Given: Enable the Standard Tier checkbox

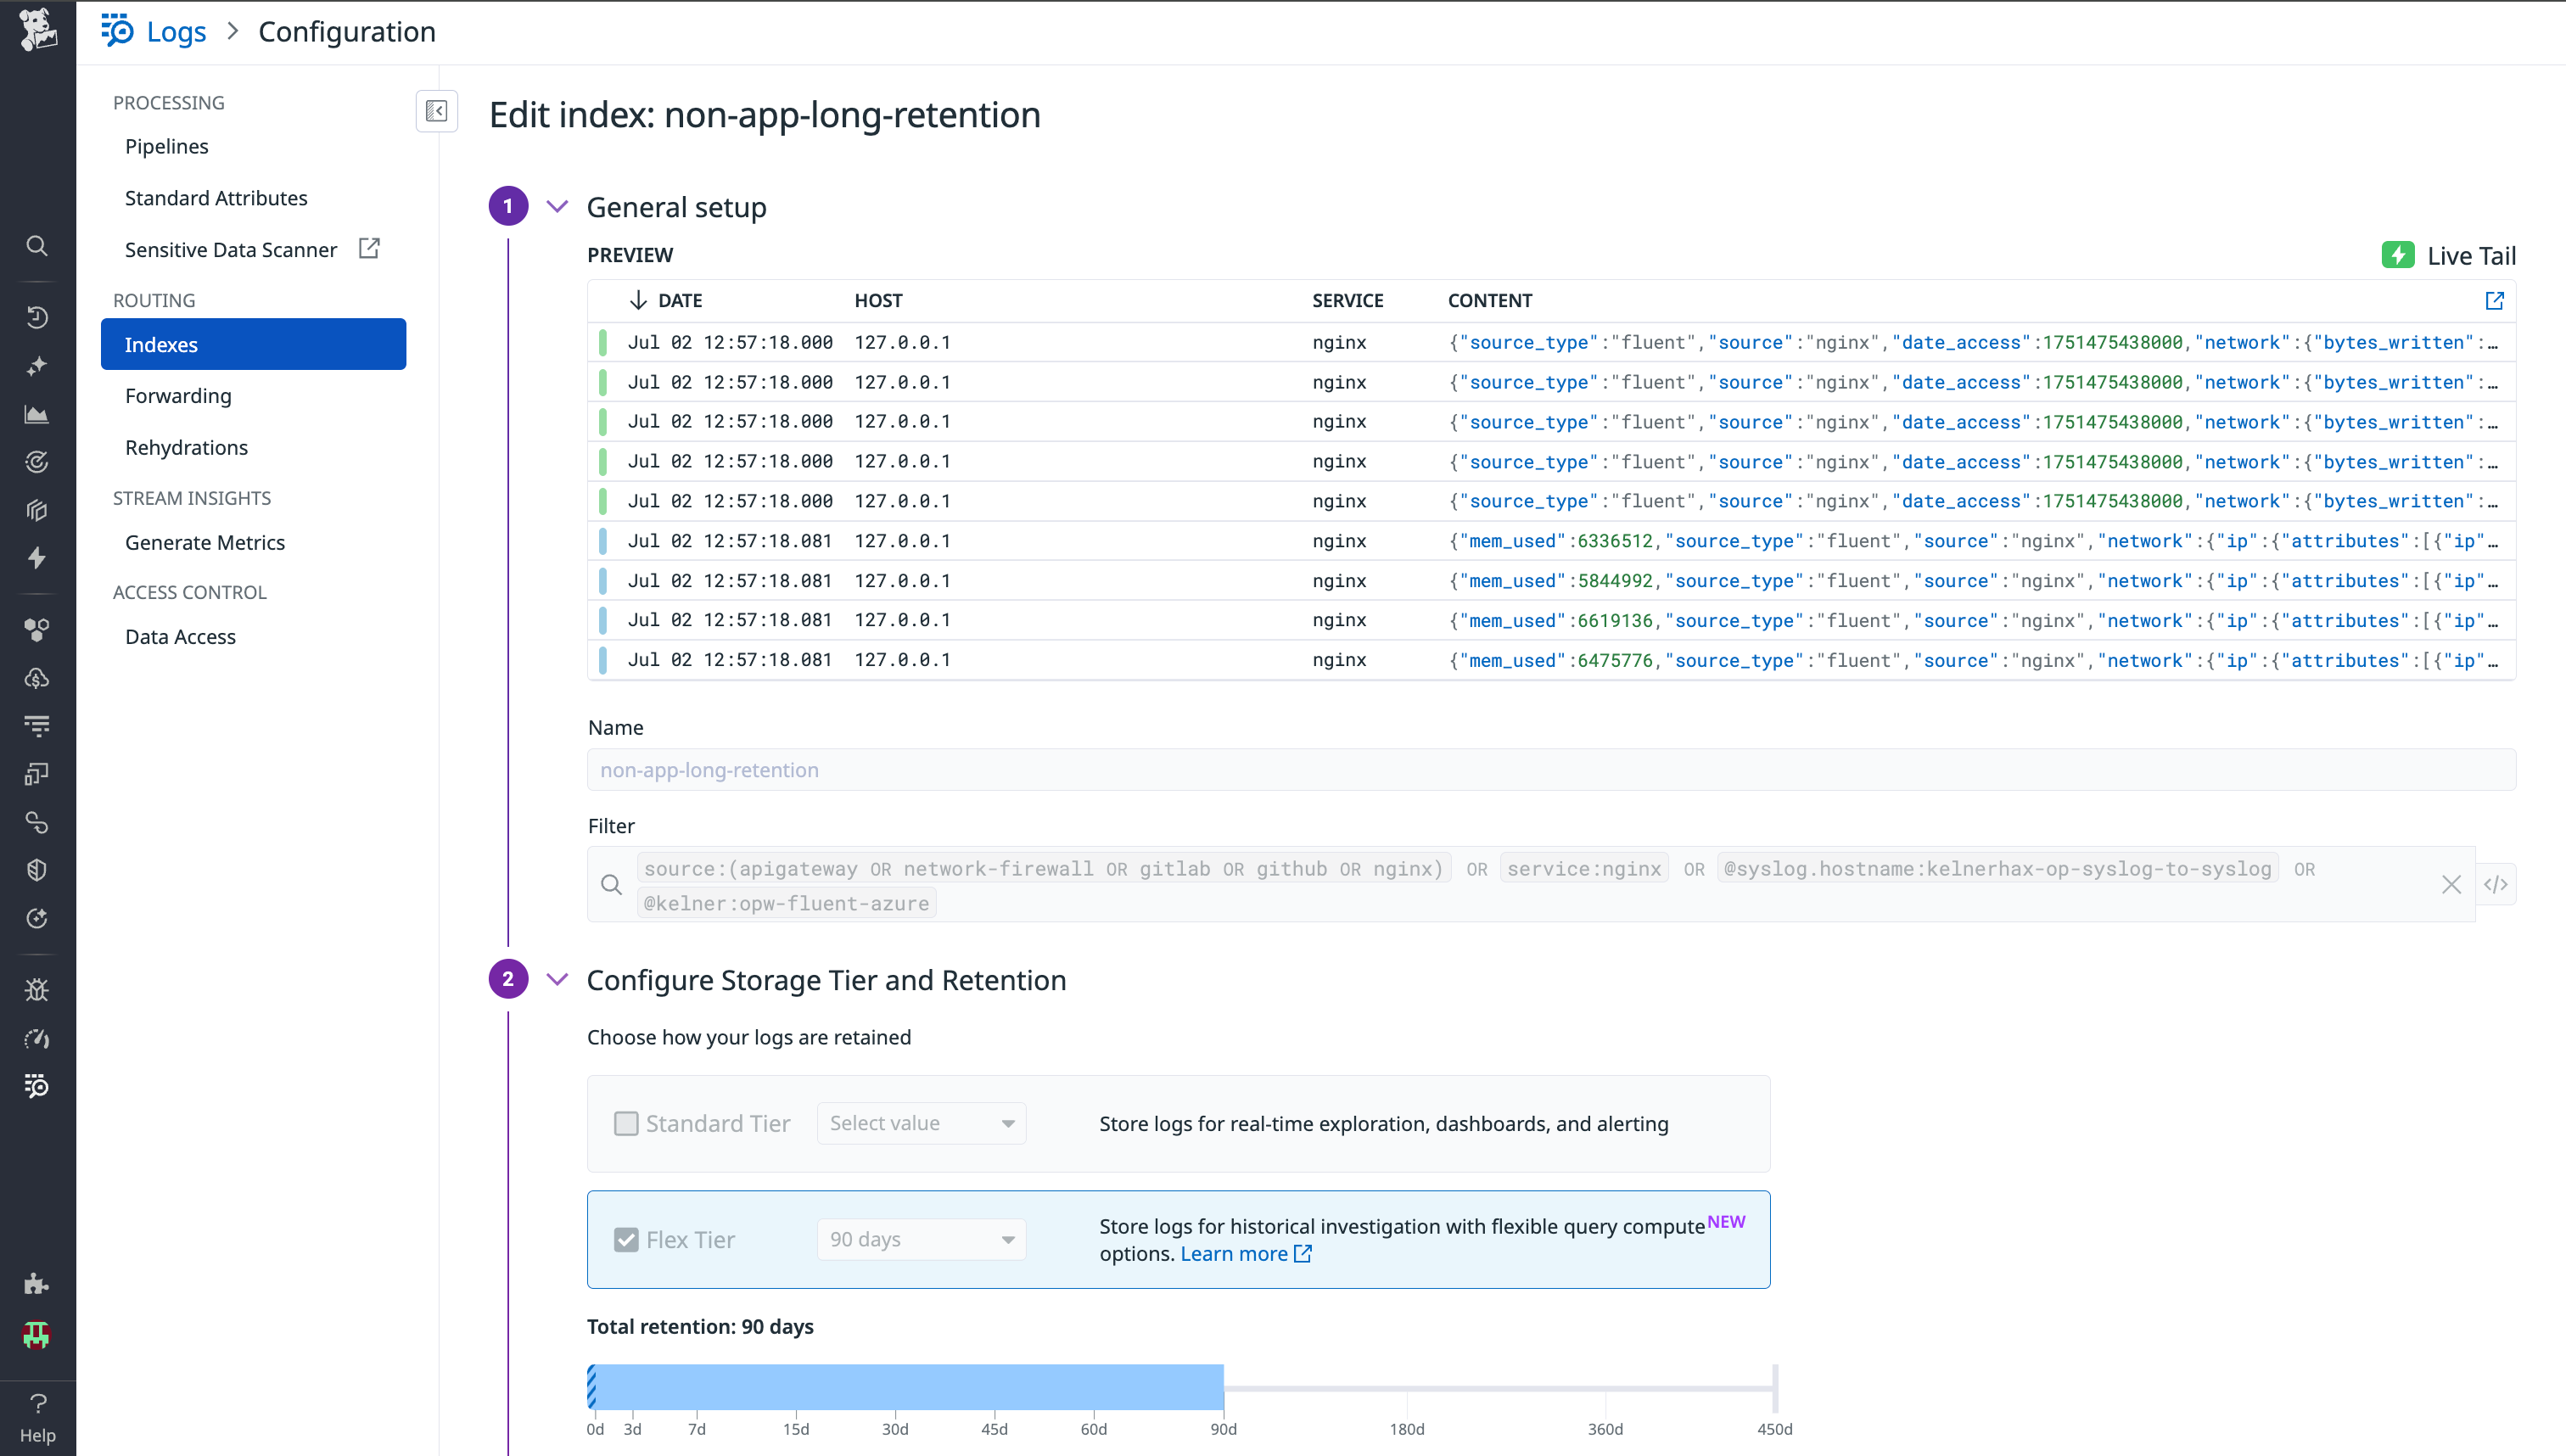Looking at the screenshot, I should tap(626, 1123).
